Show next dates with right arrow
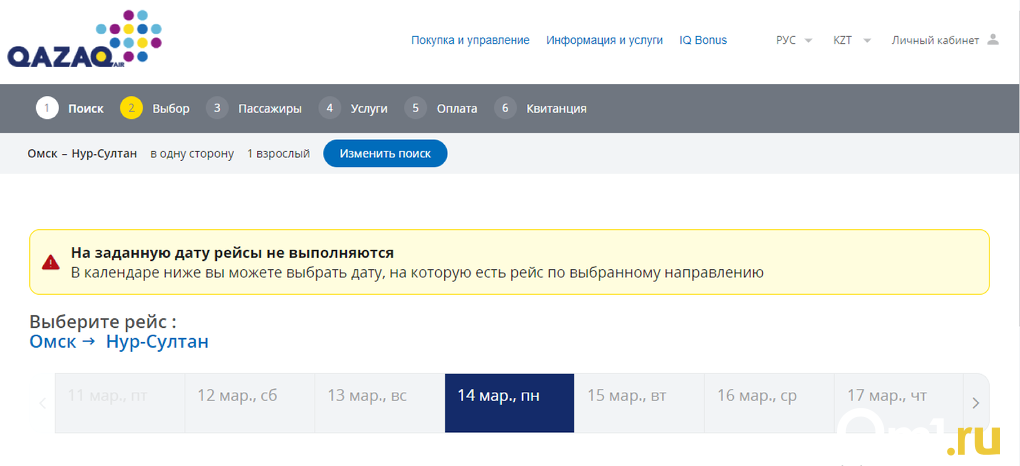The width and height of the screenshot is (1020, 466). [976, 403]
